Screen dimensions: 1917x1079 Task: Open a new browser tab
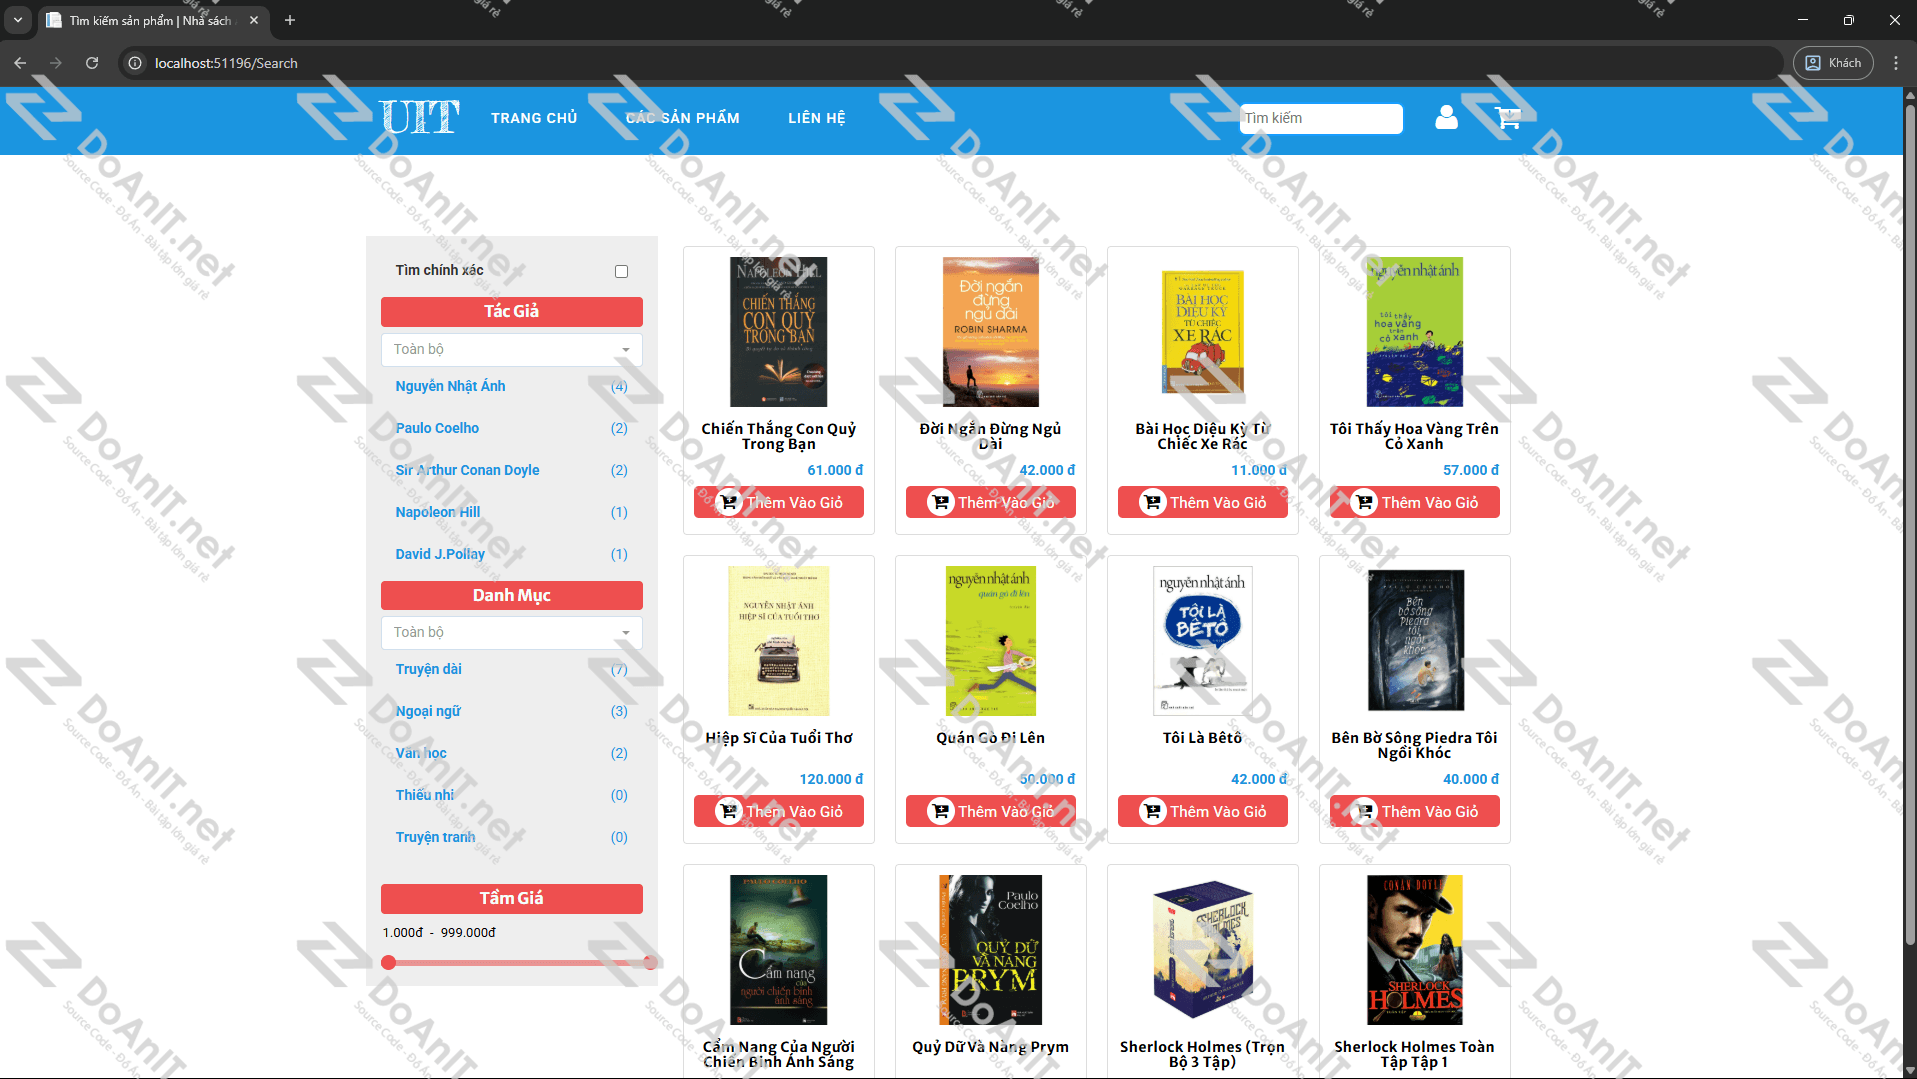(x=290, y=20)
